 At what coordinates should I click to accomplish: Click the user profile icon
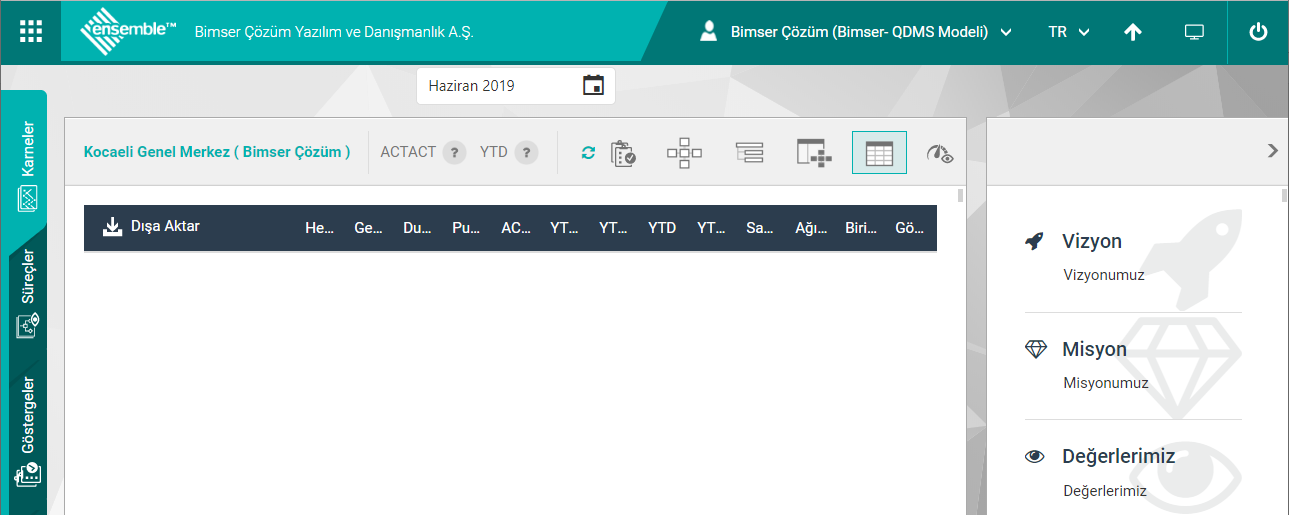(x=709, y=31)
